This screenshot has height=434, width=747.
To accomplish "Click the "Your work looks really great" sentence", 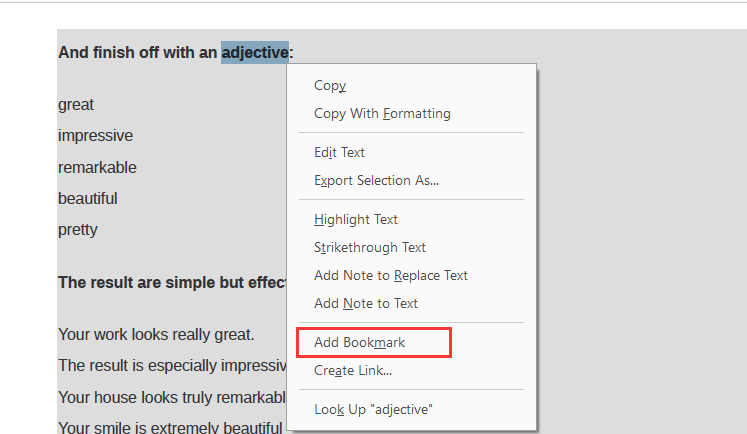I will 156,335.
